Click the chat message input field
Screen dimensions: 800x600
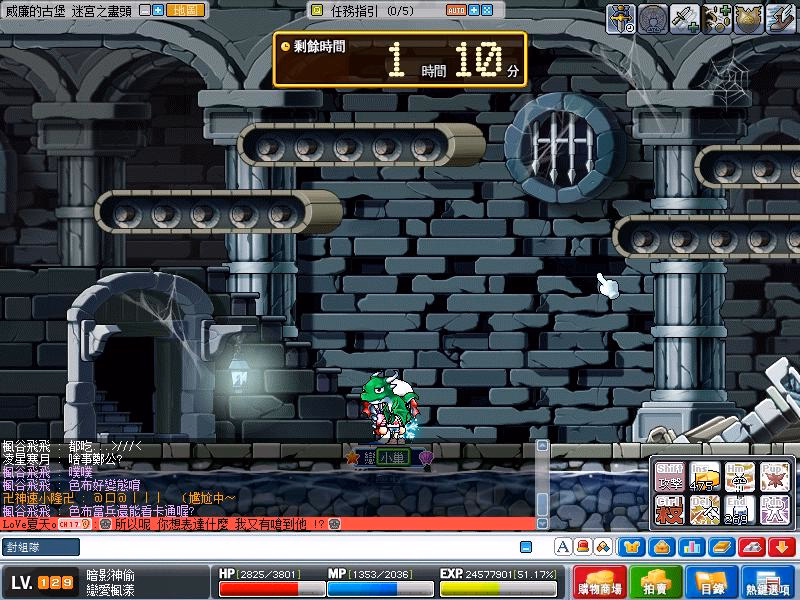pos(300,547)
